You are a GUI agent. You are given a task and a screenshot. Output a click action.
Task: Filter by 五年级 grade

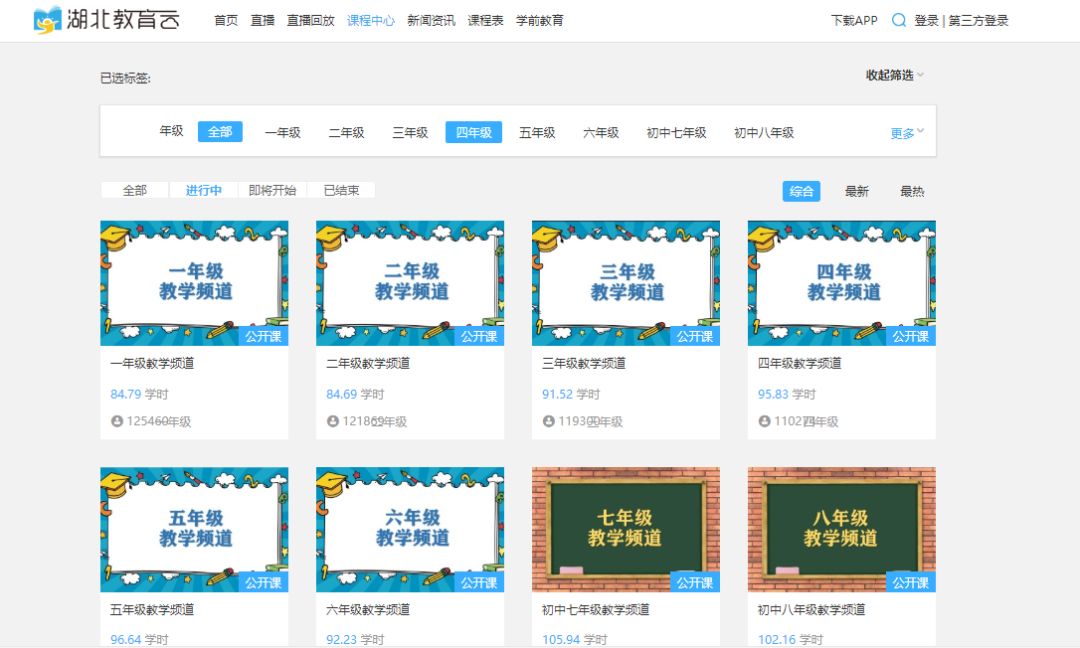click(x=537, y=132)
